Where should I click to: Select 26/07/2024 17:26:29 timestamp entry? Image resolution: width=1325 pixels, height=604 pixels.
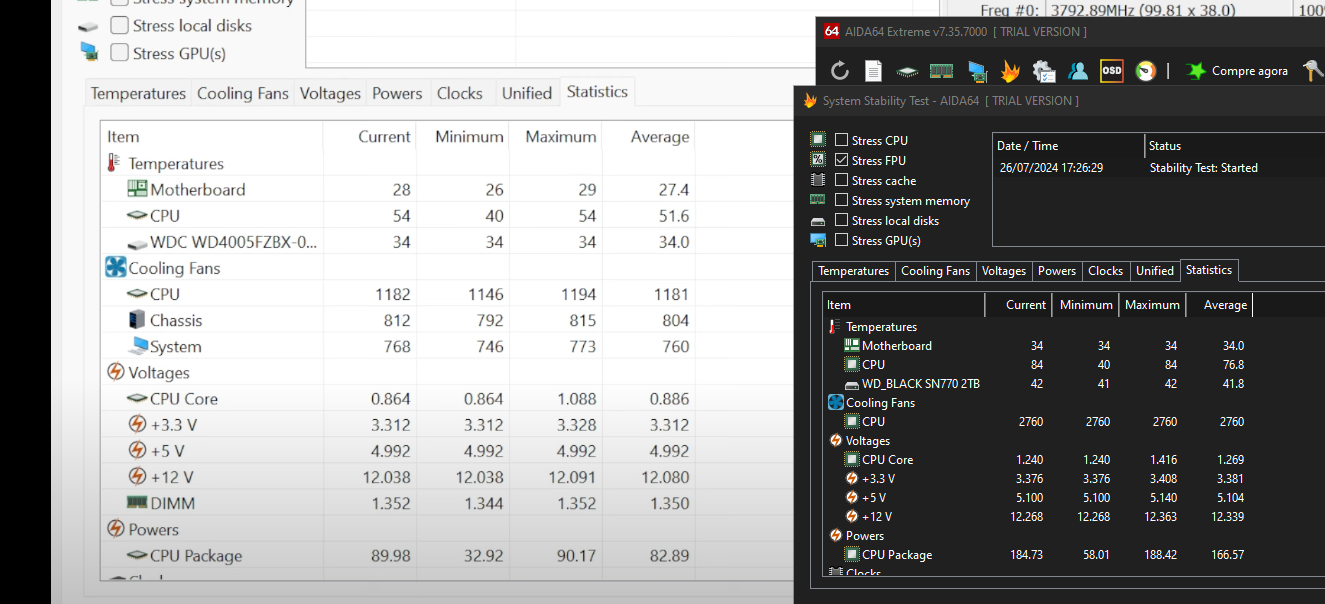pos(1051,168)
